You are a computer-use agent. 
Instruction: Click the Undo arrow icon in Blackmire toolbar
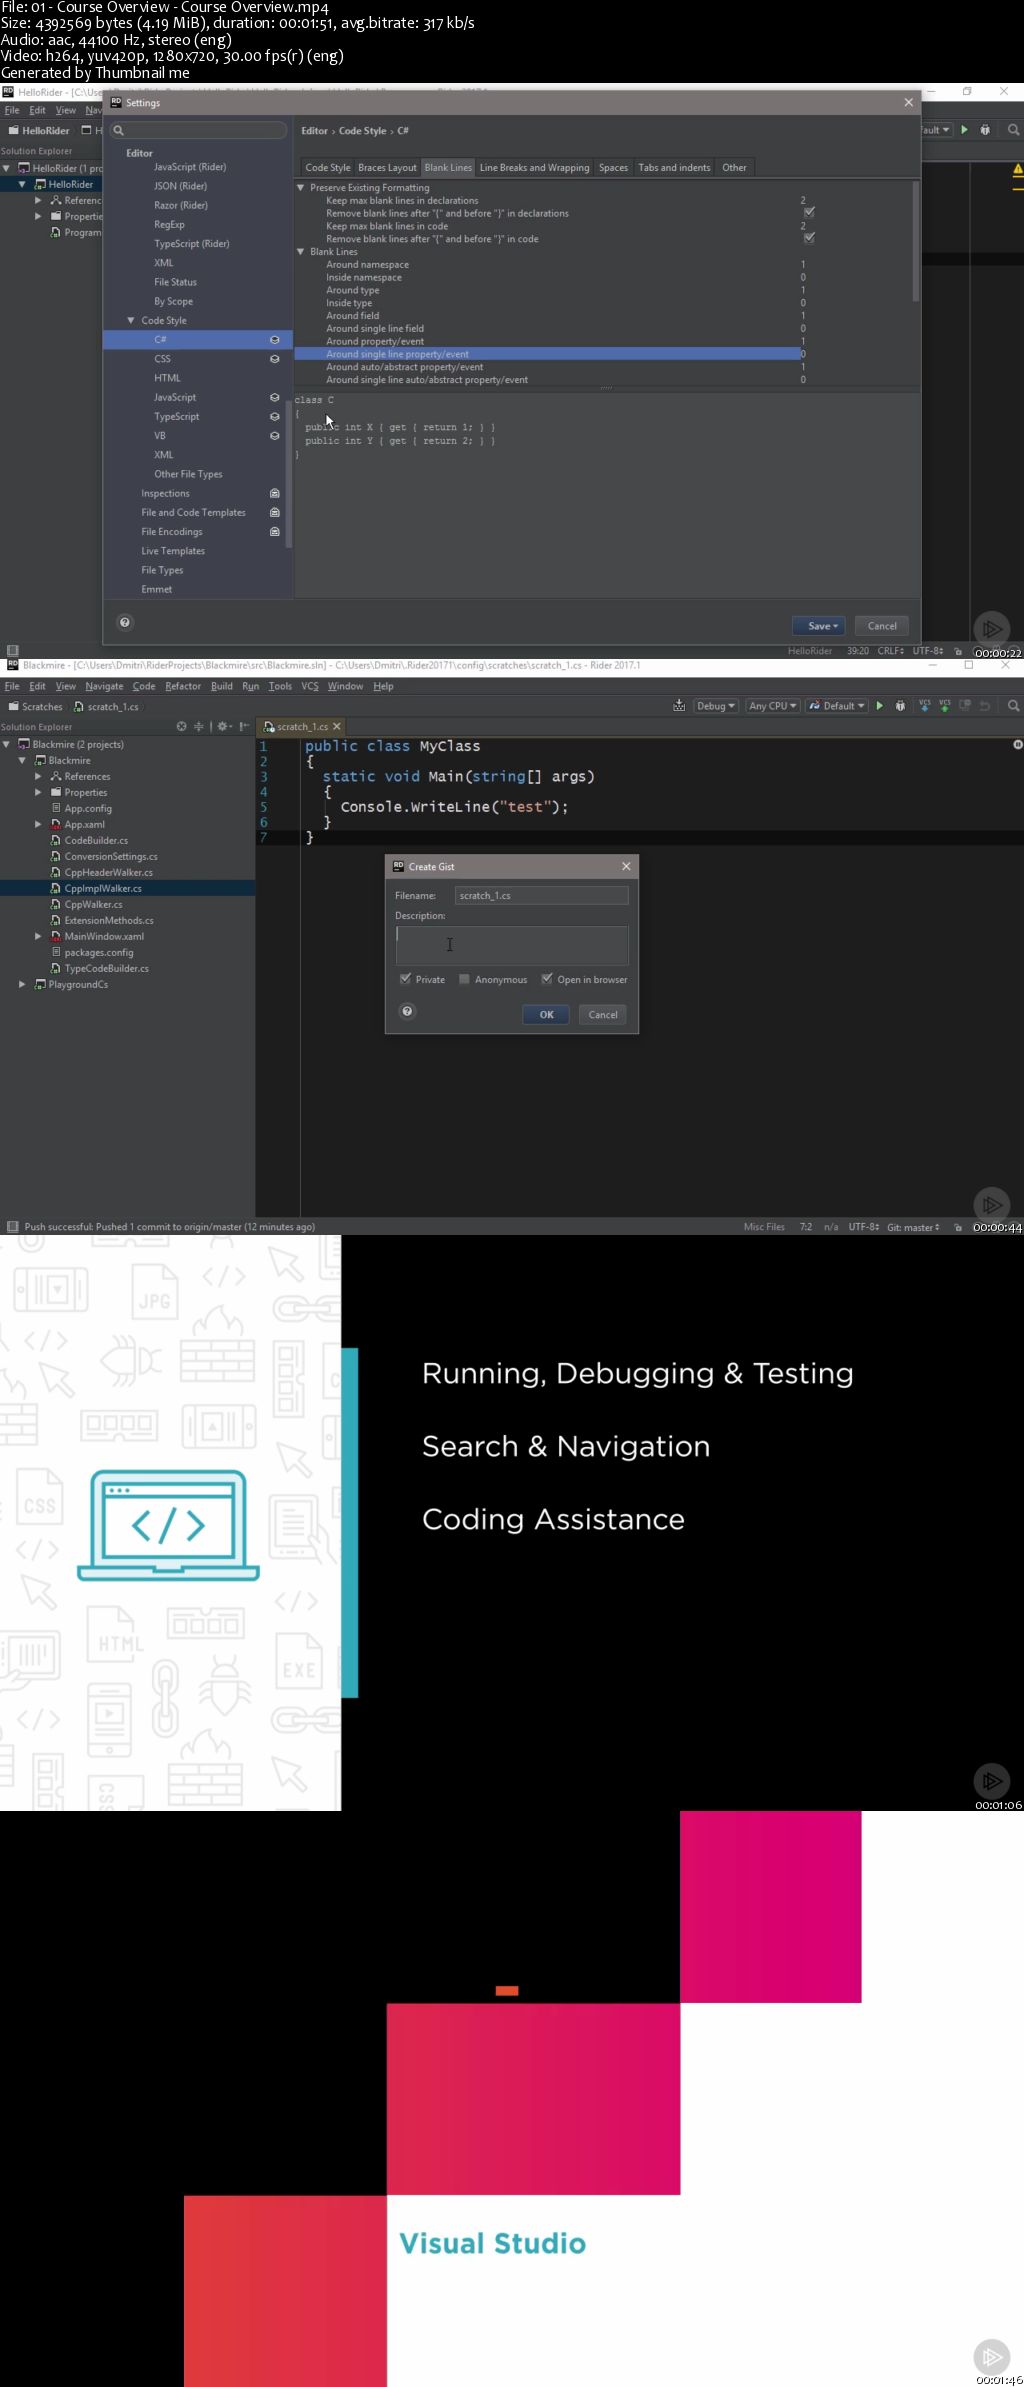click(x=985, y=705)
